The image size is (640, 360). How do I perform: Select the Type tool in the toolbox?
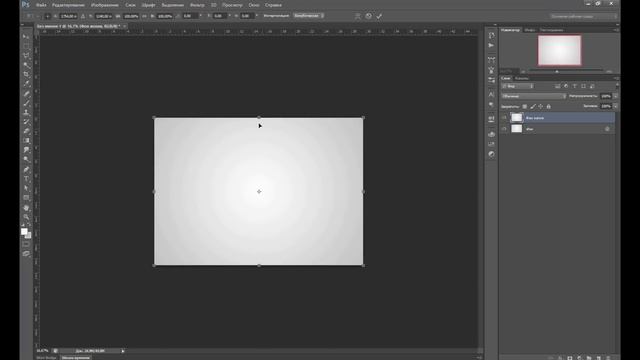click(27, 179)
